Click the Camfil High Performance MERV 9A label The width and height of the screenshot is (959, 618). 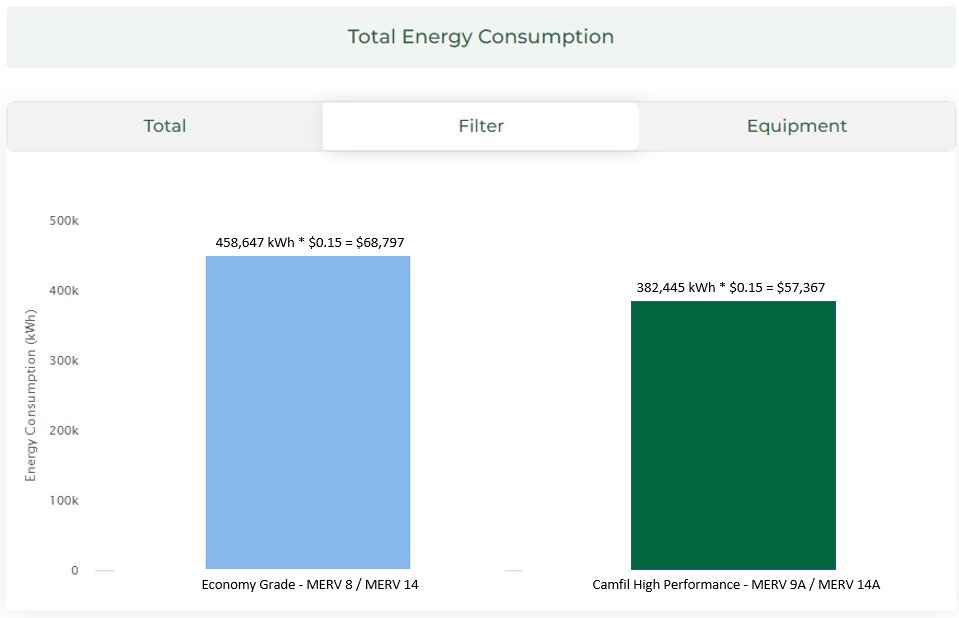click(736, 584)
